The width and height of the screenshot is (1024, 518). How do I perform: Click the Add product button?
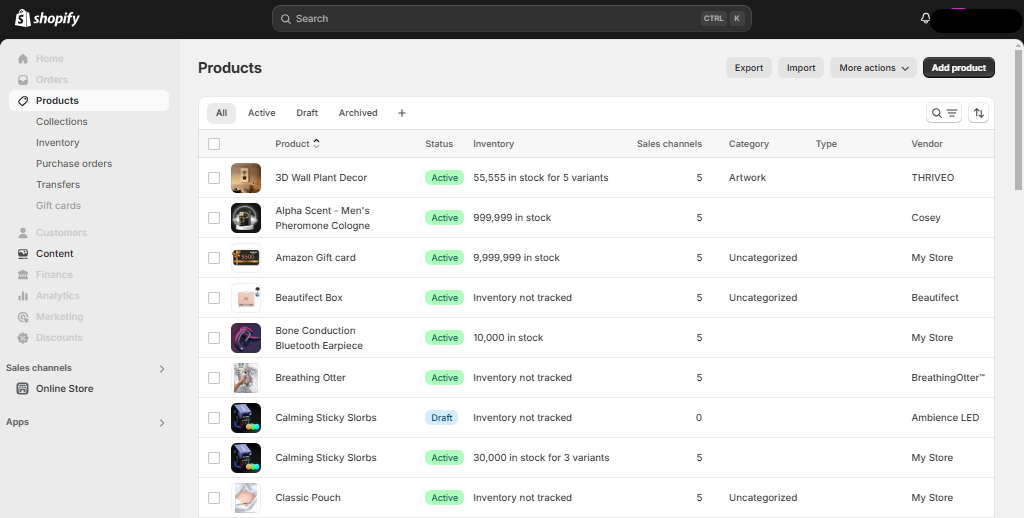pos(959,68)
